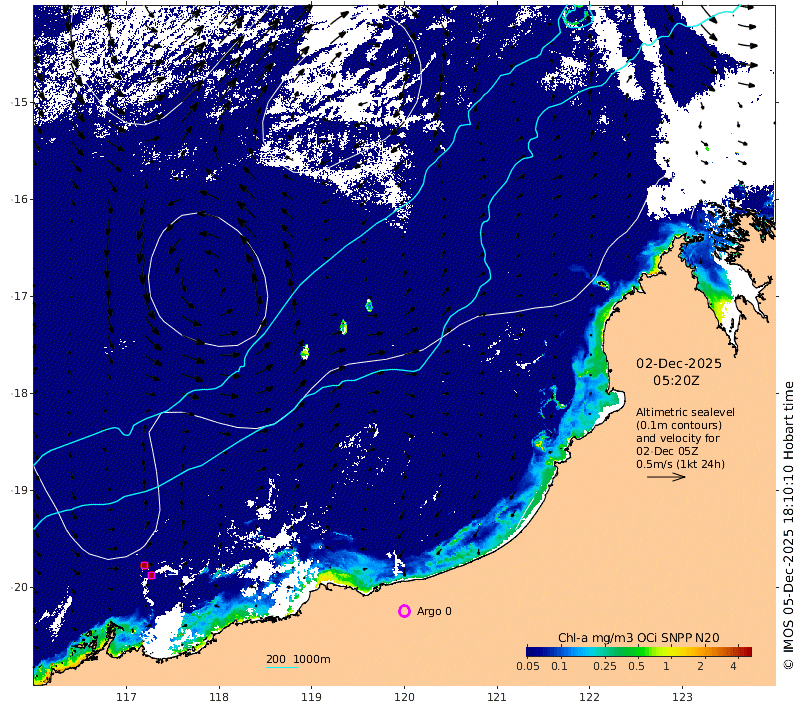Click the chlorophyll patch nearest 119E
Image resolution: width=800 pixels, height=710 pixels.
coord(305,352)
